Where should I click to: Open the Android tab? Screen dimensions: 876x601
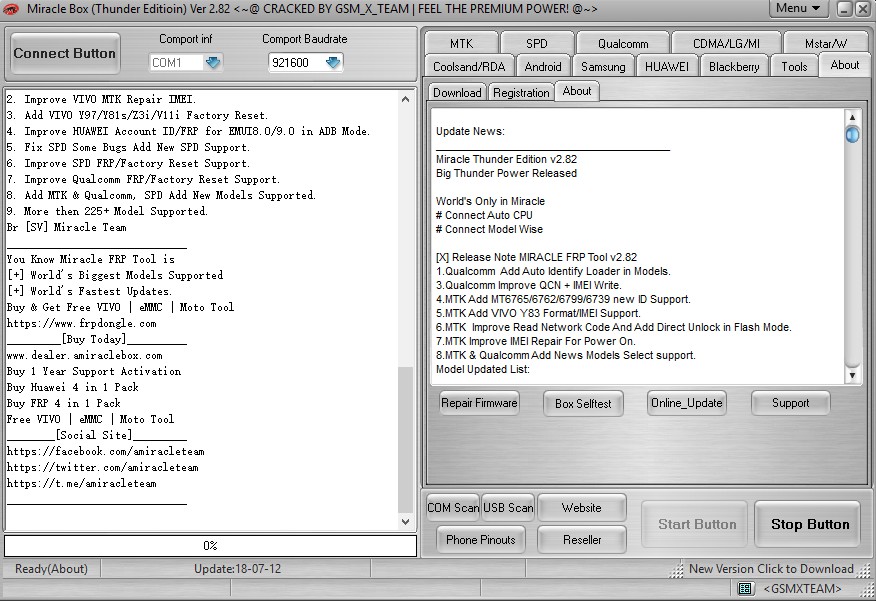(x=543, y=66)
